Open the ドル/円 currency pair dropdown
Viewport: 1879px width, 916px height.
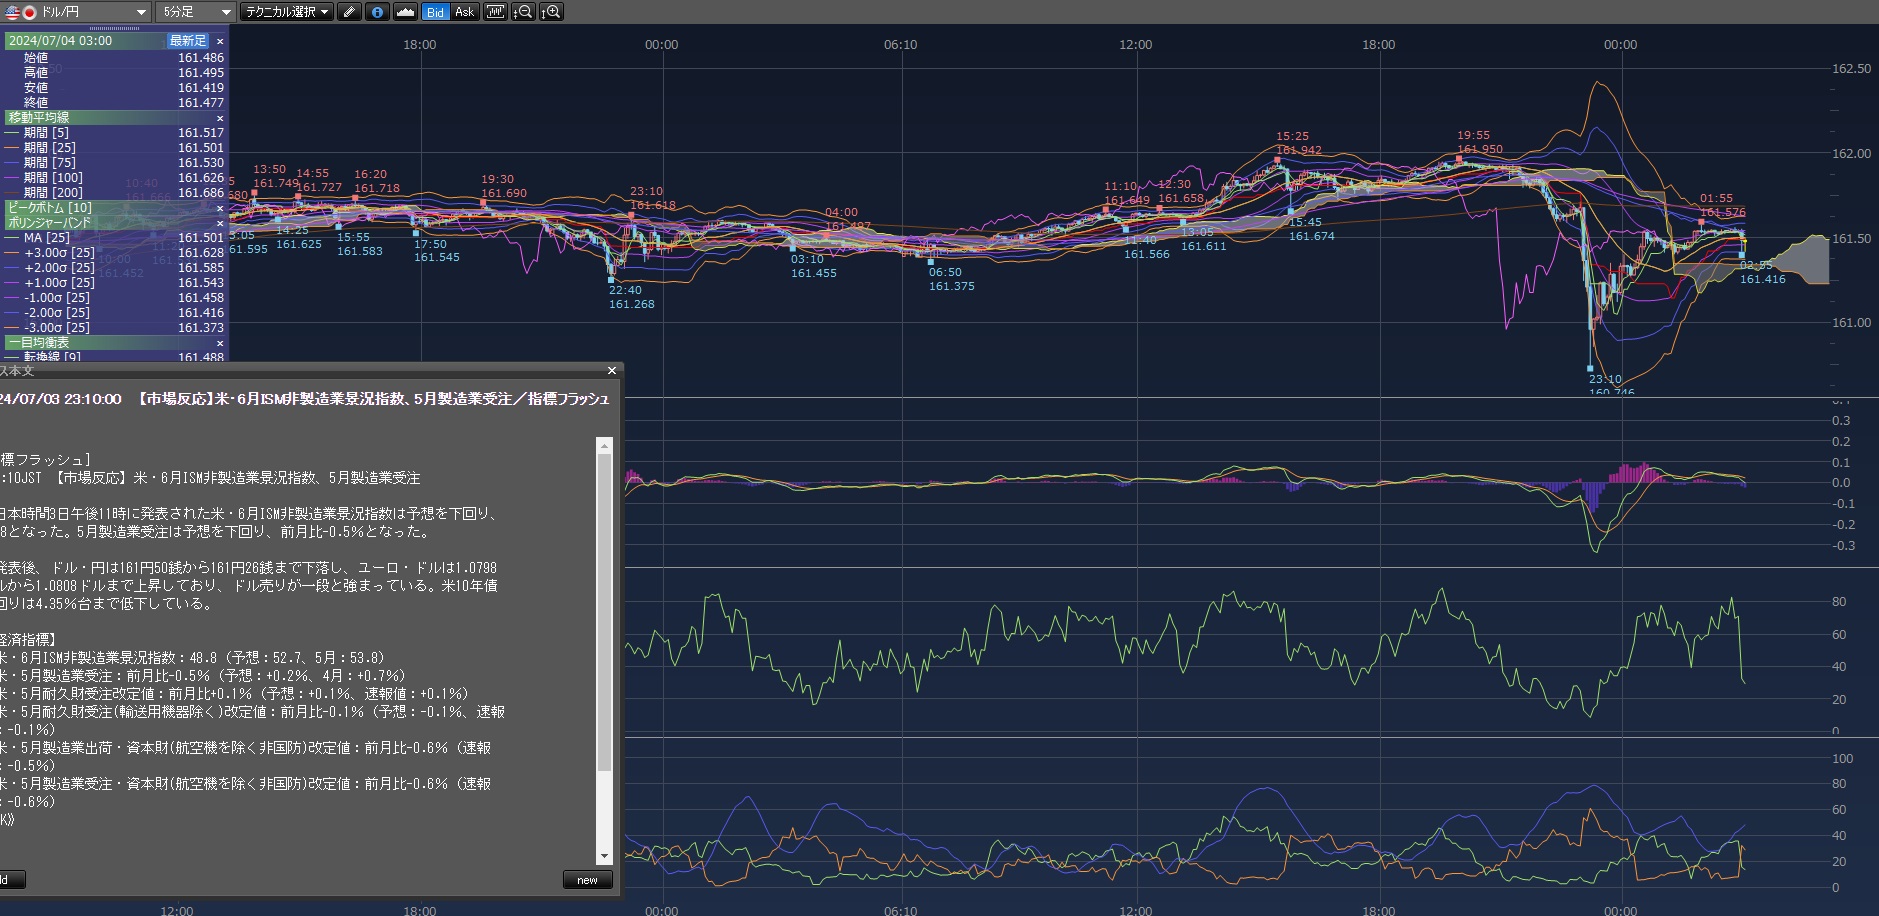coord(77,12)
